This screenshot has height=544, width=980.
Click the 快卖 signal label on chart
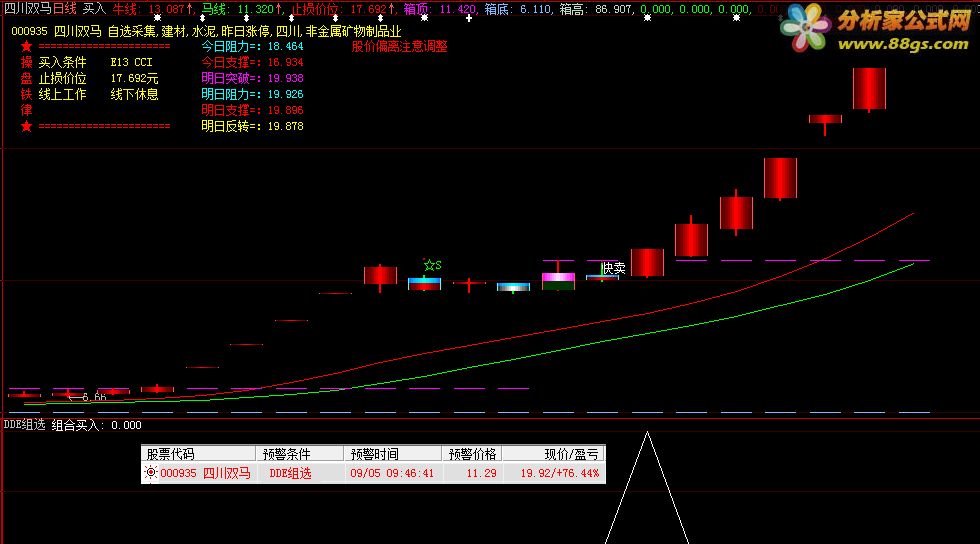coord(614,268)
